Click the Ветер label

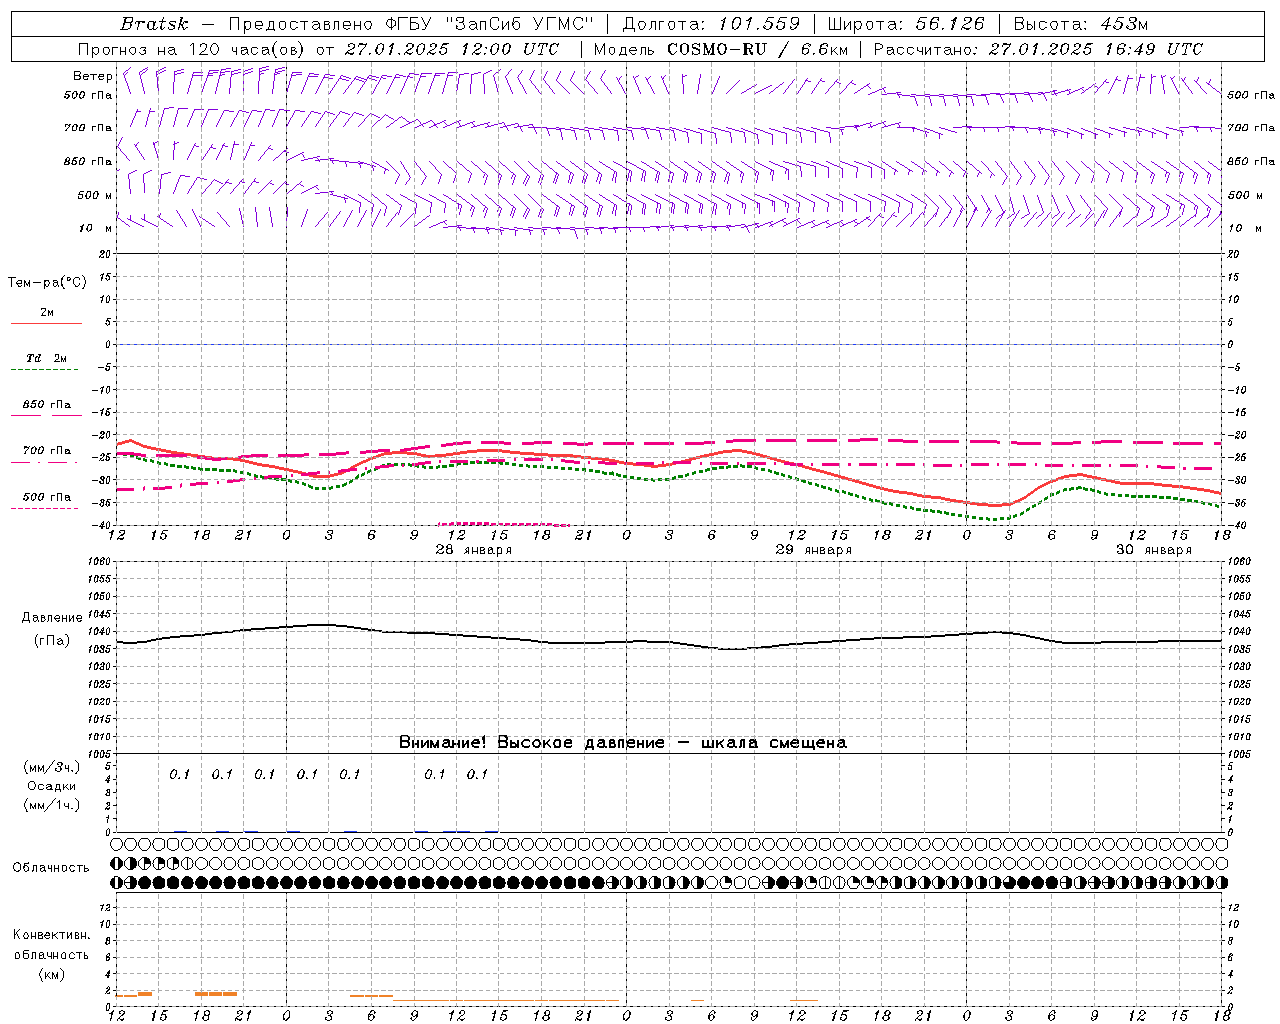click(92, 76)
